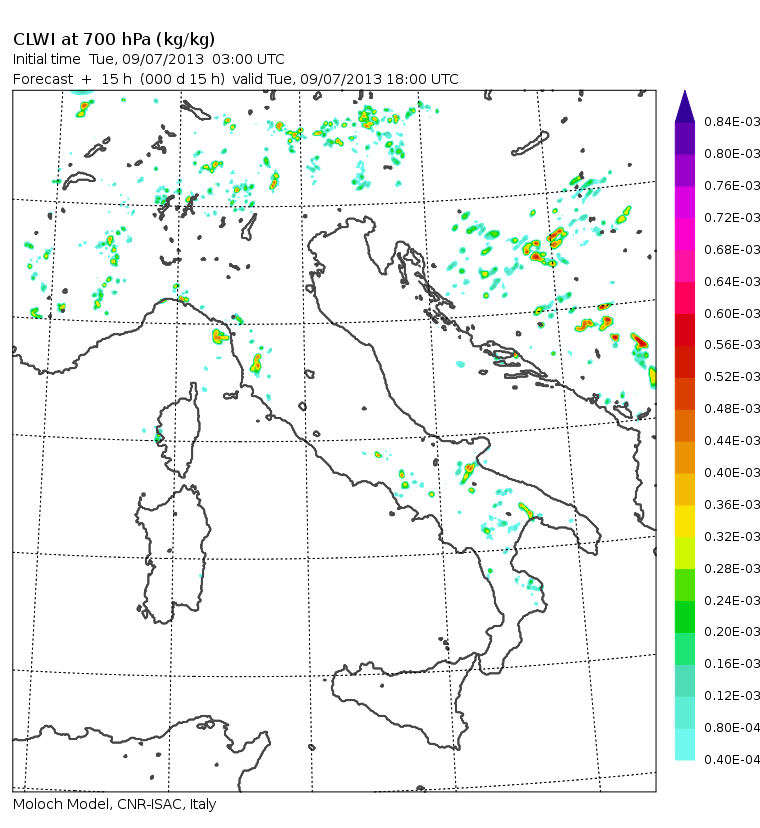Click the 0.56E-03 colorbar label

pos(732,345)
